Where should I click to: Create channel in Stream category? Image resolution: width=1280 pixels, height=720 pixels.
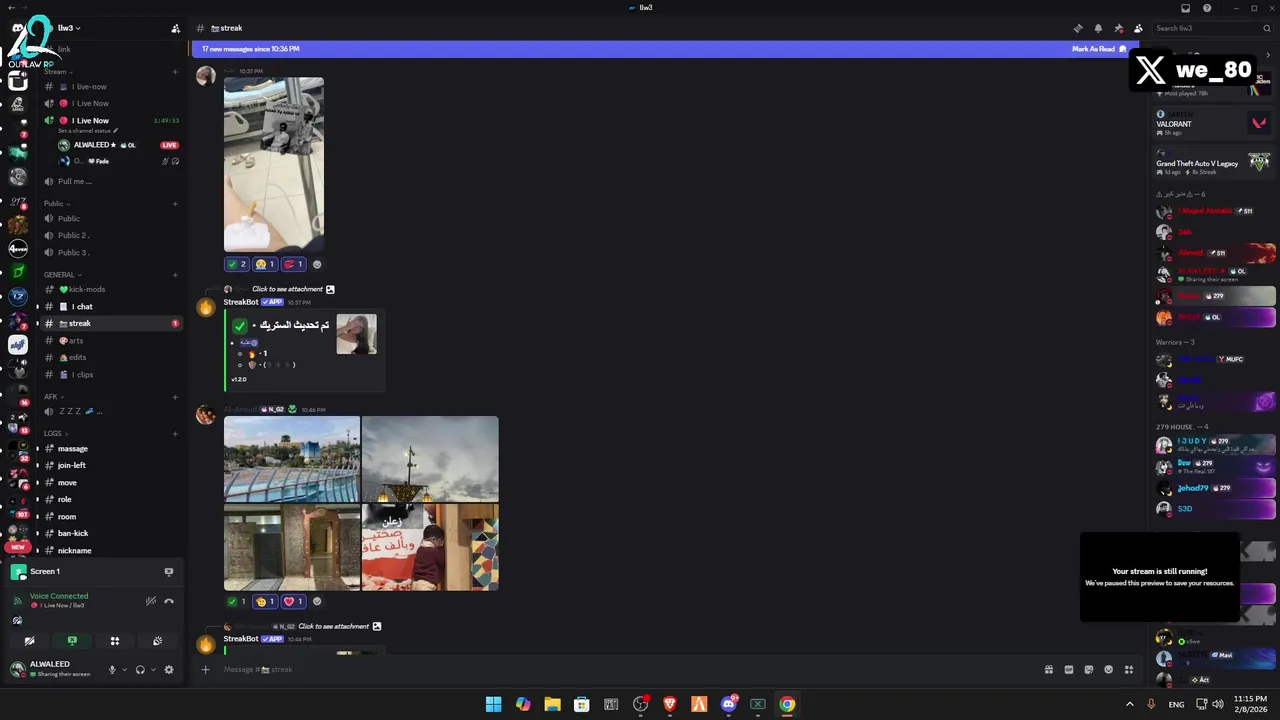(175, 72)
